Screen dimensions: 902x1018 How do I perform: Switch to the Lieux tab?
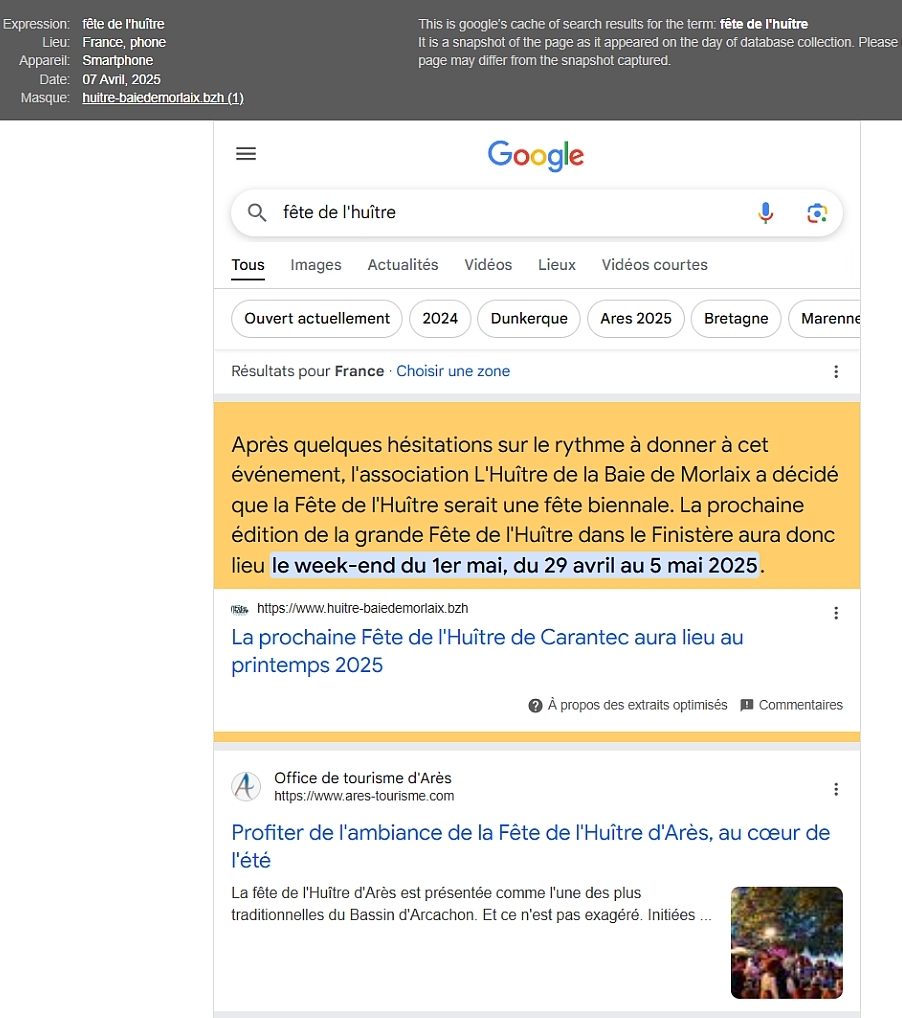(x=557, y=265)
